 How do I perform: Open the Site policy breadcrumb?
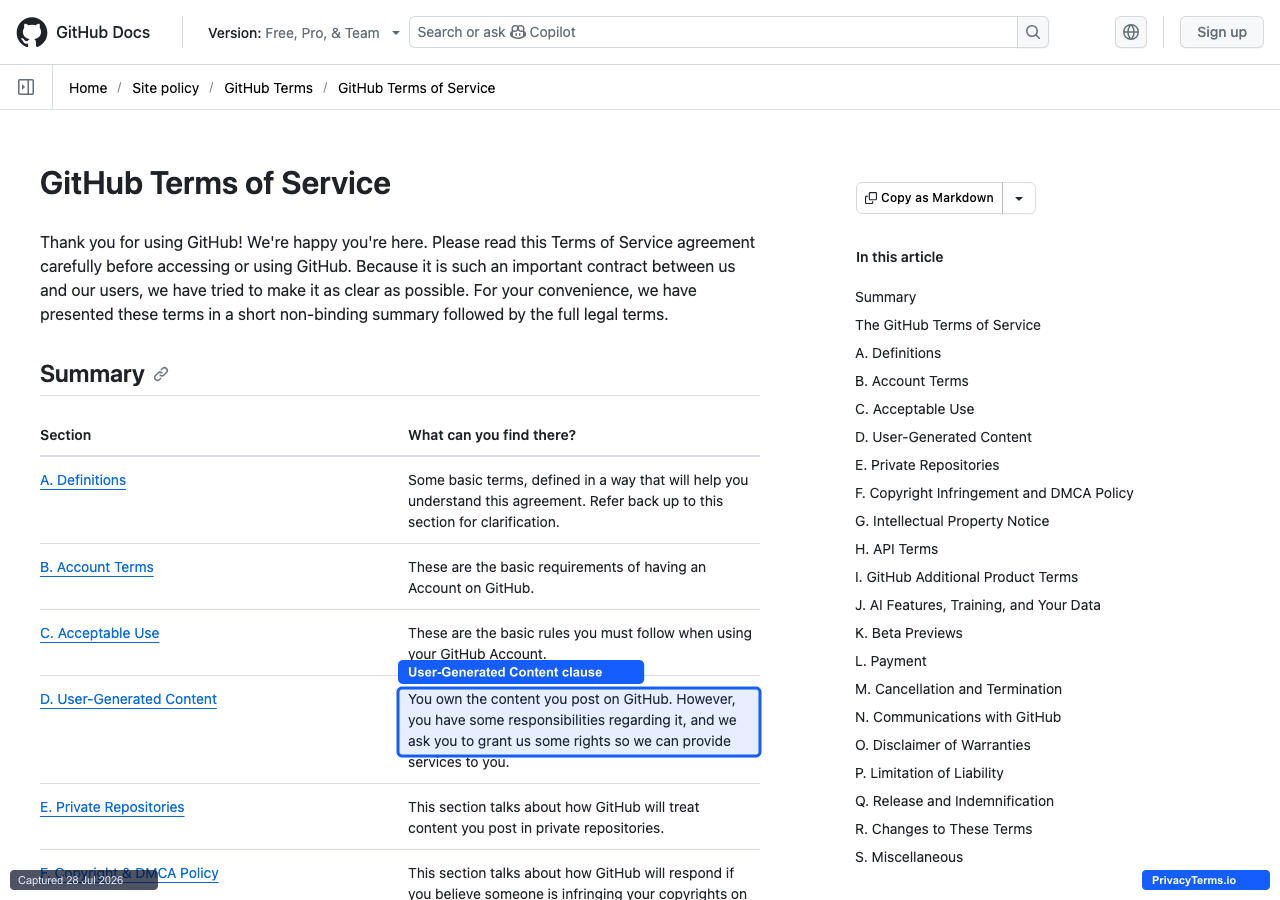pos(166,88)
